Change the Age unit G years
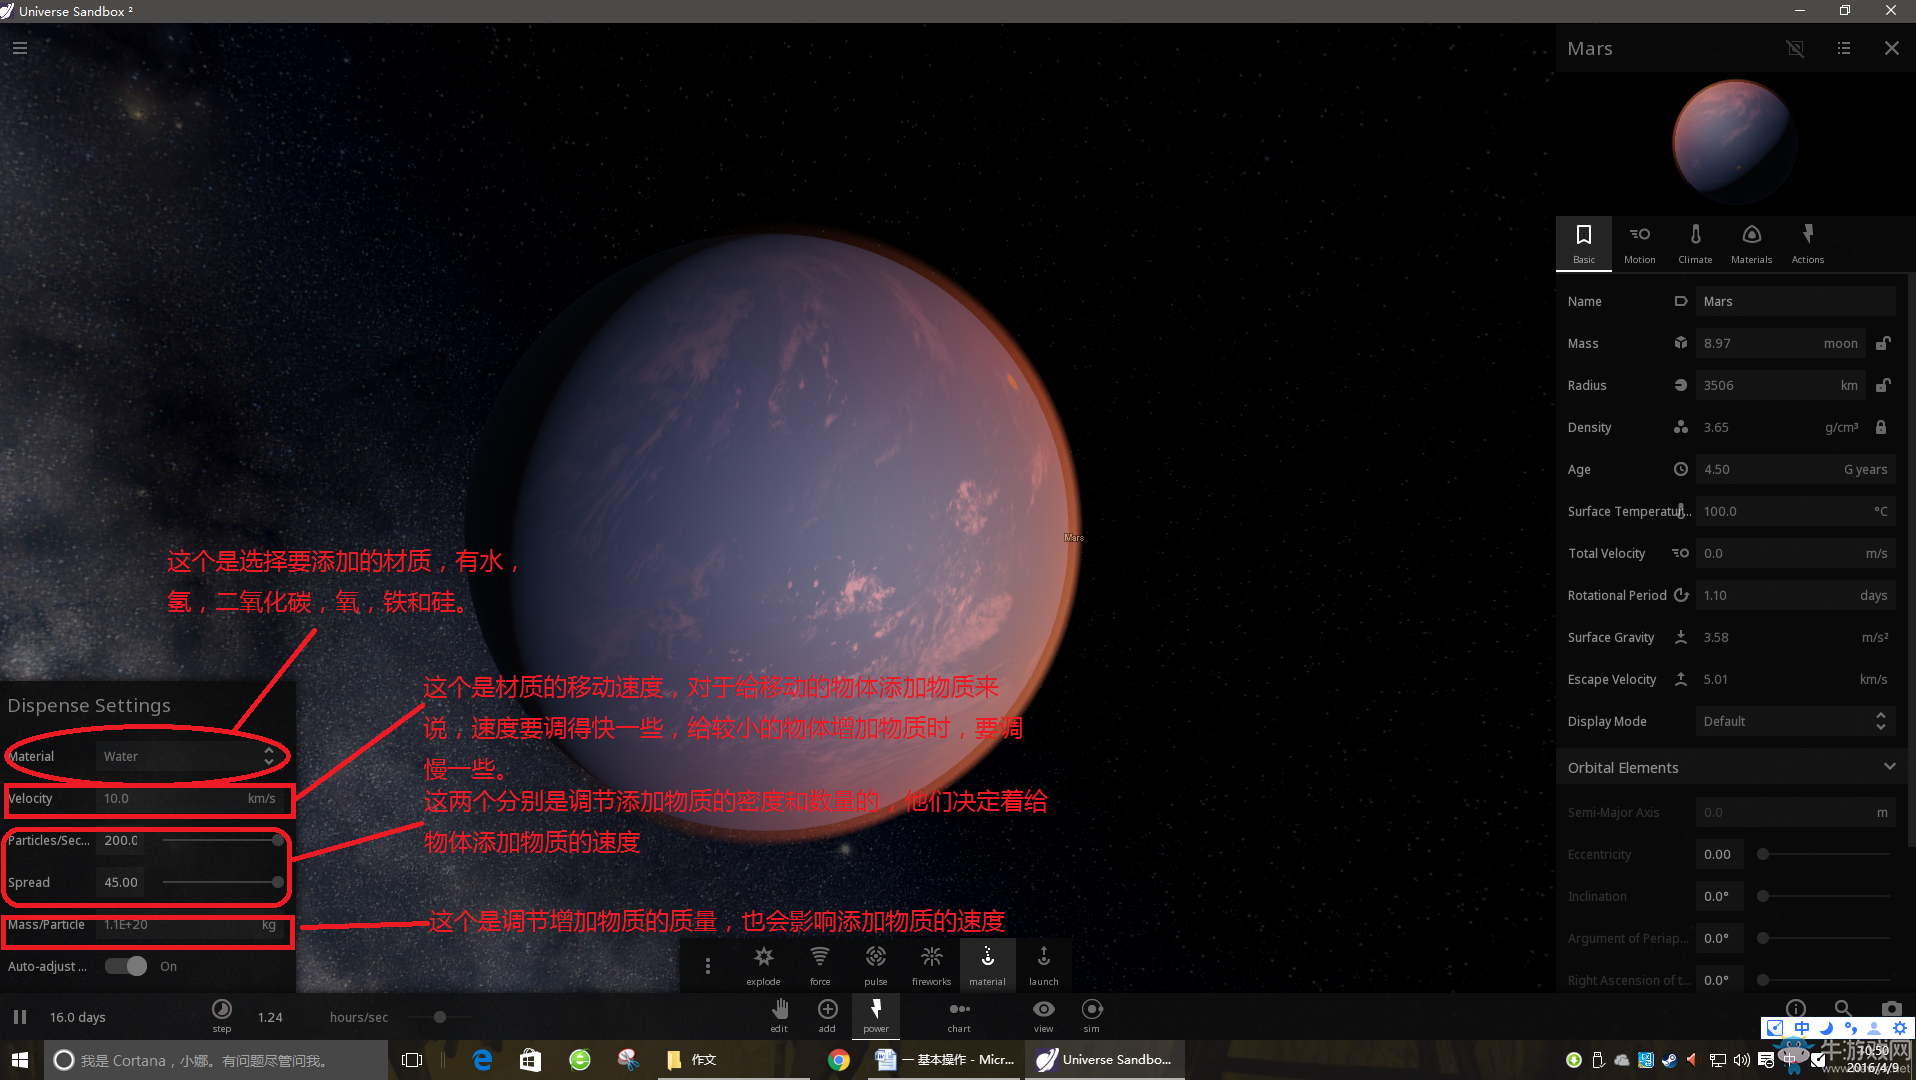 coord(1865,469)
